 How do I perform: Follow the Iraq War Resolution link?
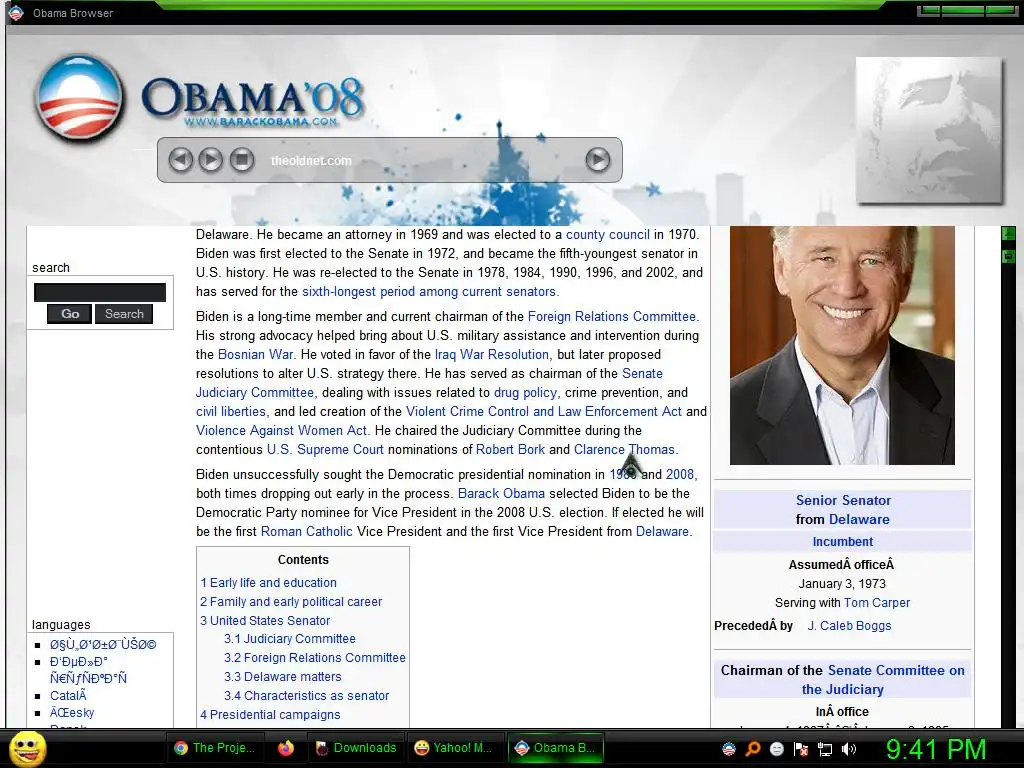pyautogui.click(x=491, y=354)
